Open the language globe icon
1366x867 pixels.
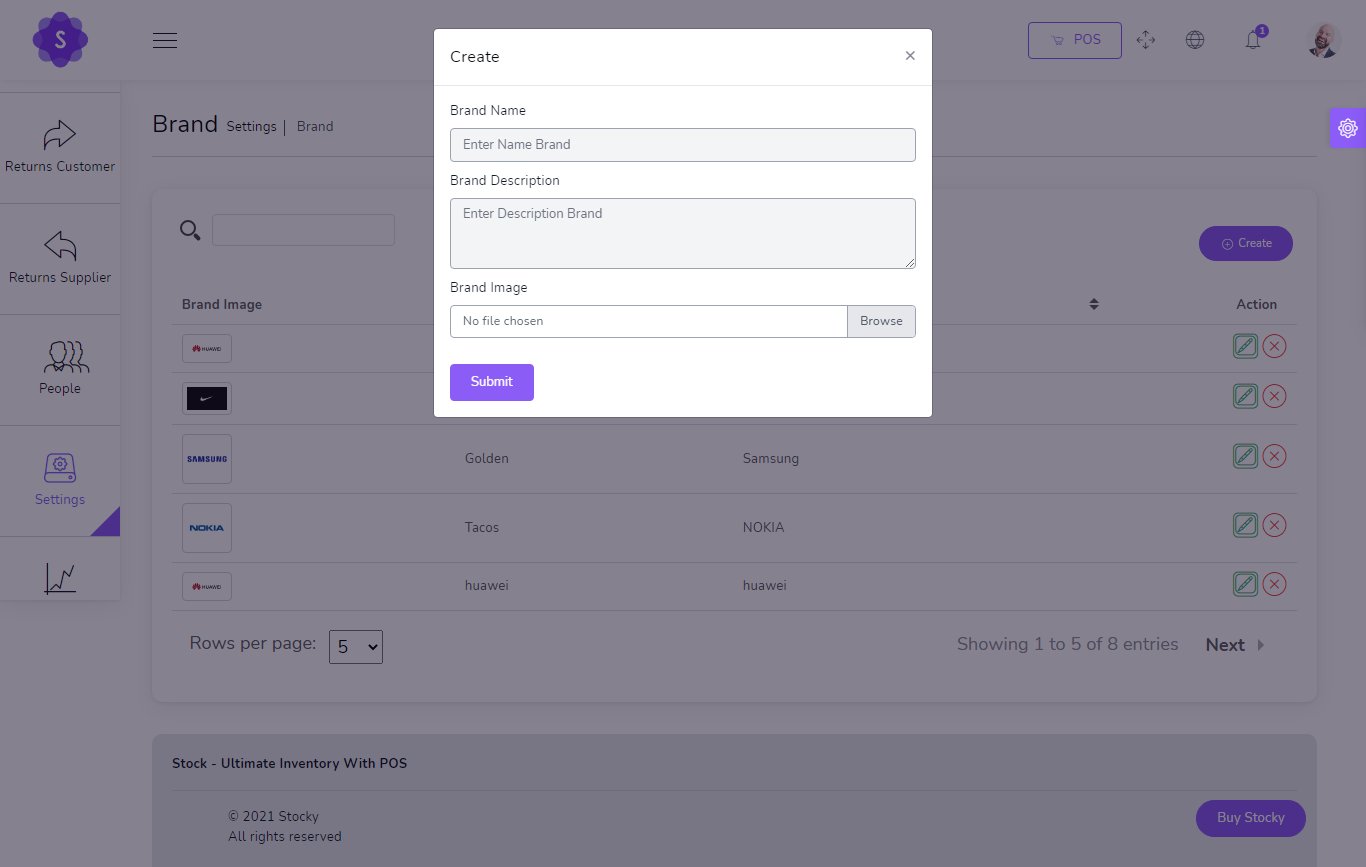click(x=1194, y=40)
